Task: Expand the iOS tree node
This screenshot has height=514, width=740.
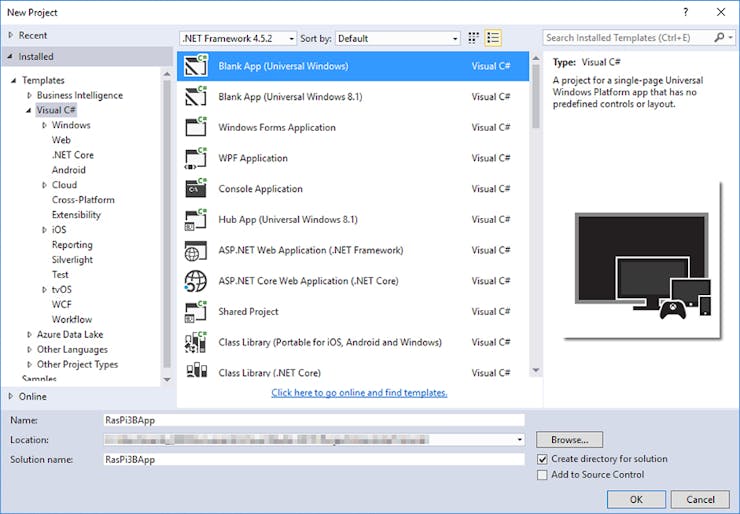Action: tap(44, 230)
